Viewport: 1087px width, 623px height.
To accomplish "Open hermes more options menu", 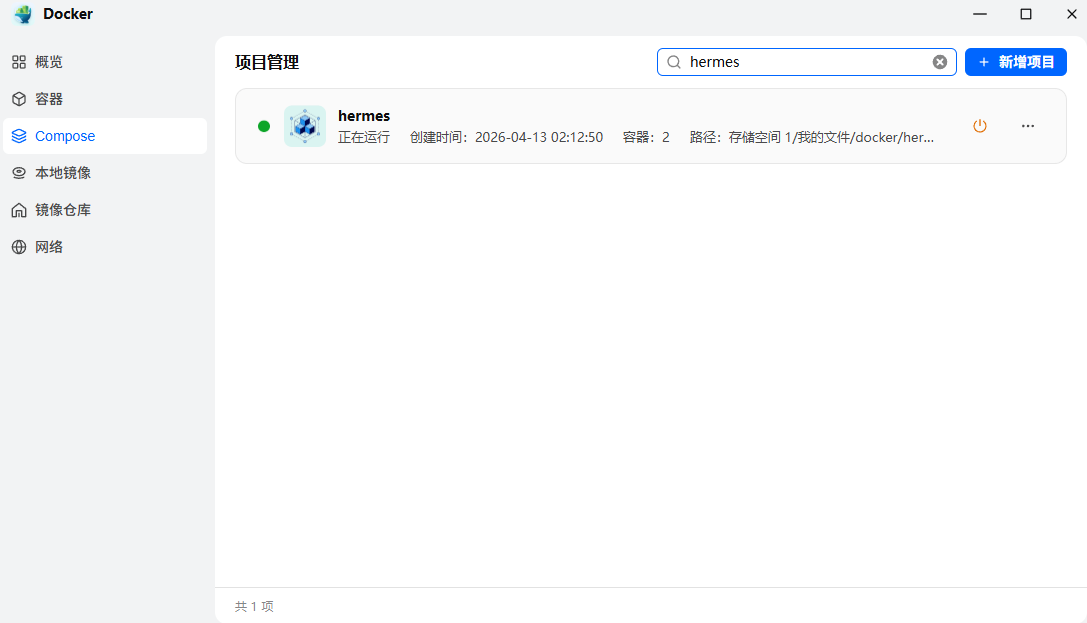I will coord(1028,126).
